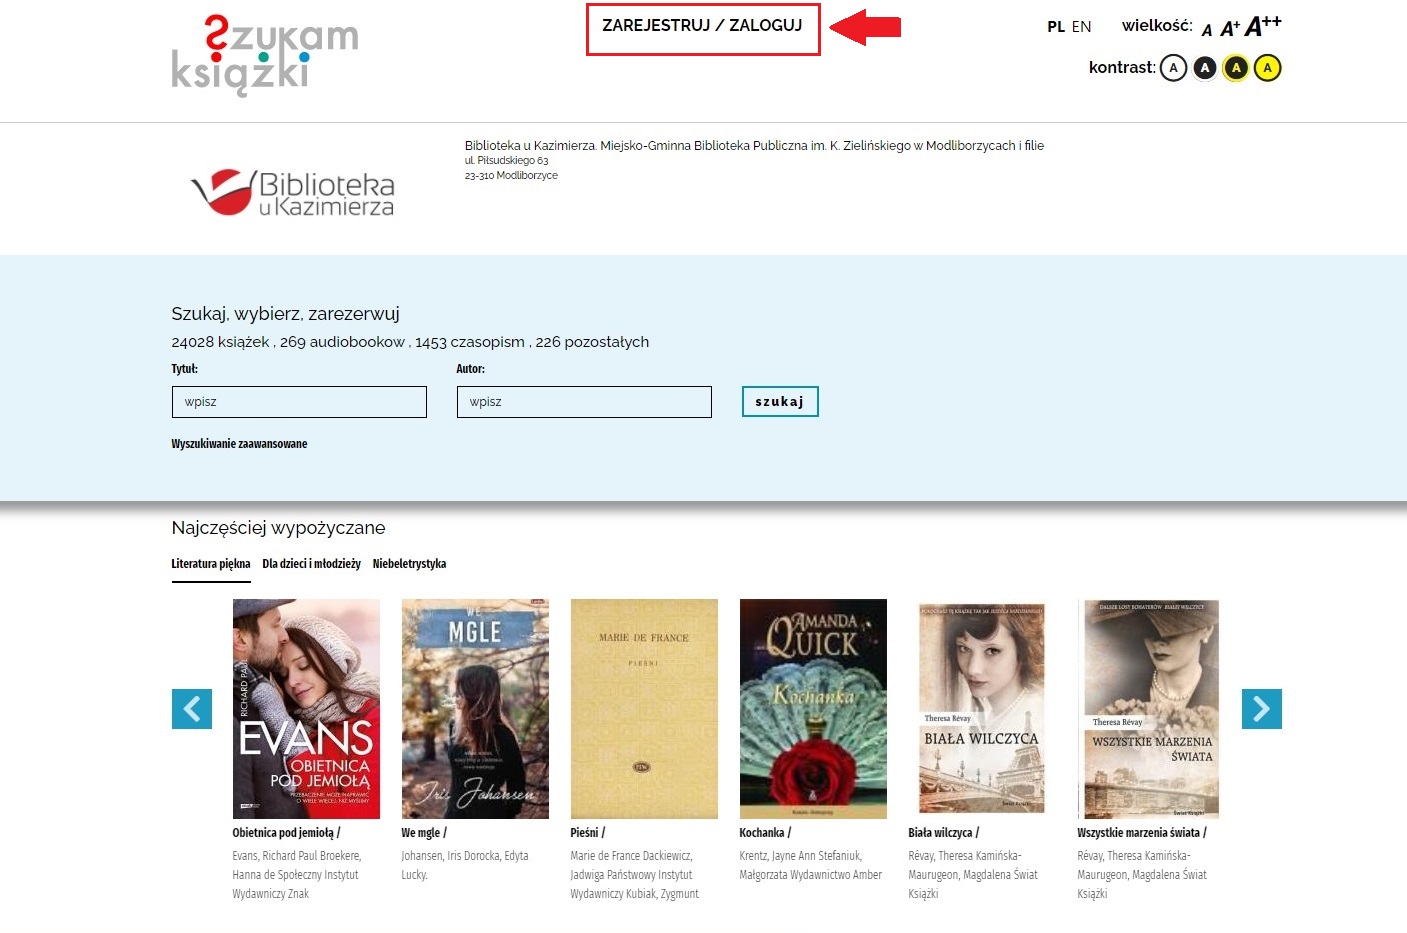The height and width of the screenshot is (933, 1407).
Task: Click the We mgle title link
Action: pos(424,833)
